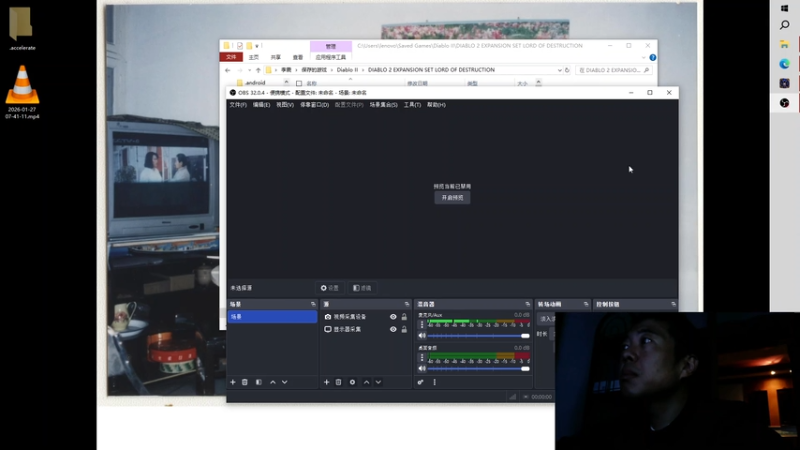Open OBS 编辑(E) menu
This screenshot has height=450, width=800.
coord(261,105)
